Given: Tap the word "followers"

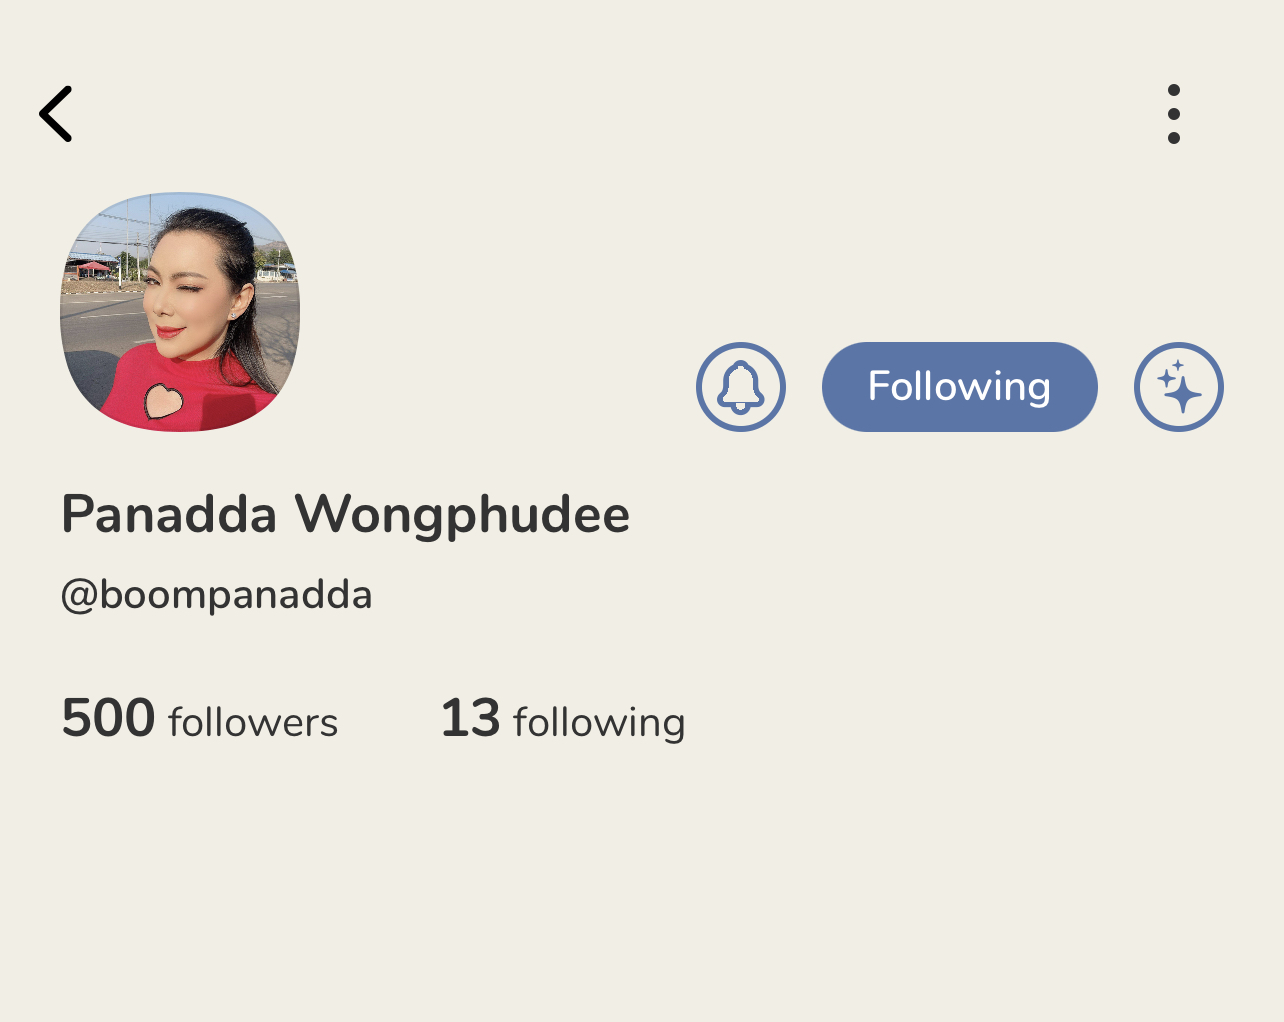Looking at the screenshot, I should click(253, 722).
